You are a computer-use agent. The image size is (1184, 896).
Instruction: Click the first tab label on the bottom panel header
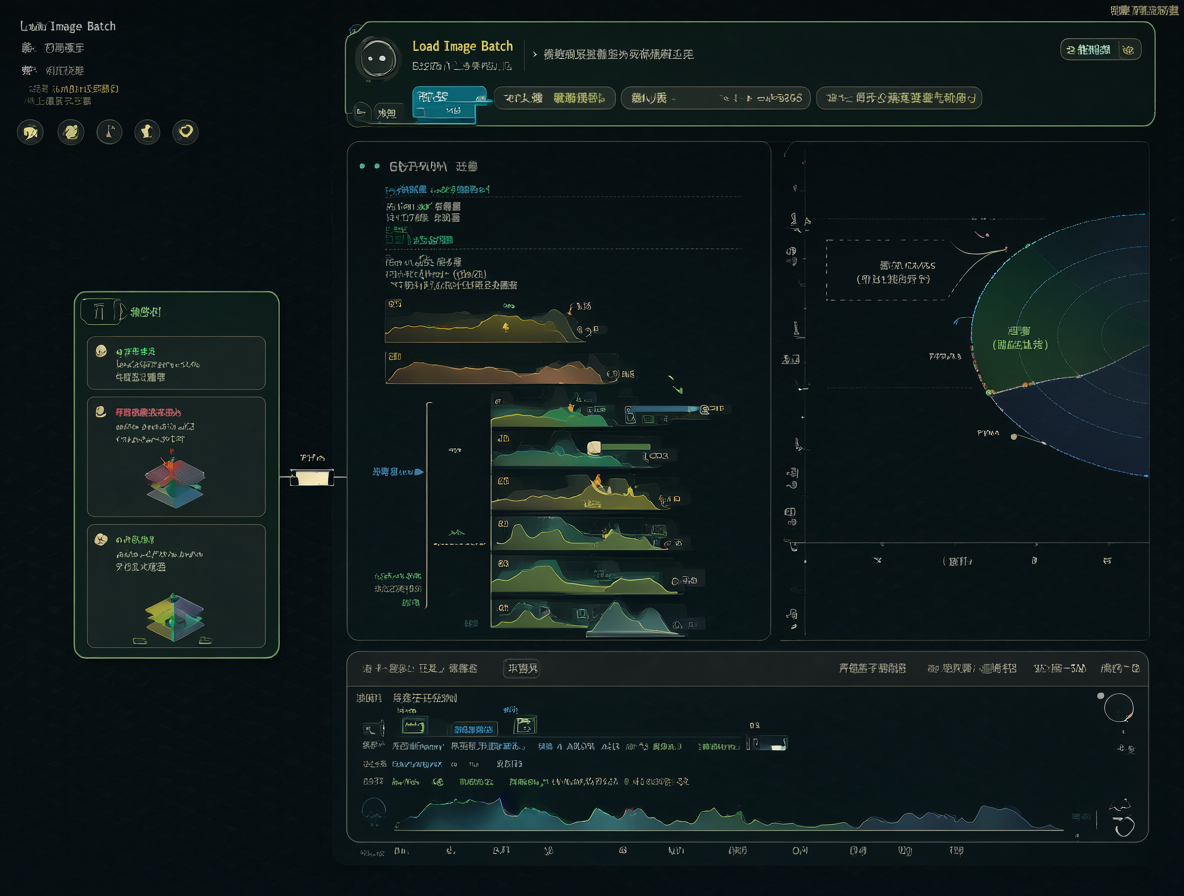point(419,669)
